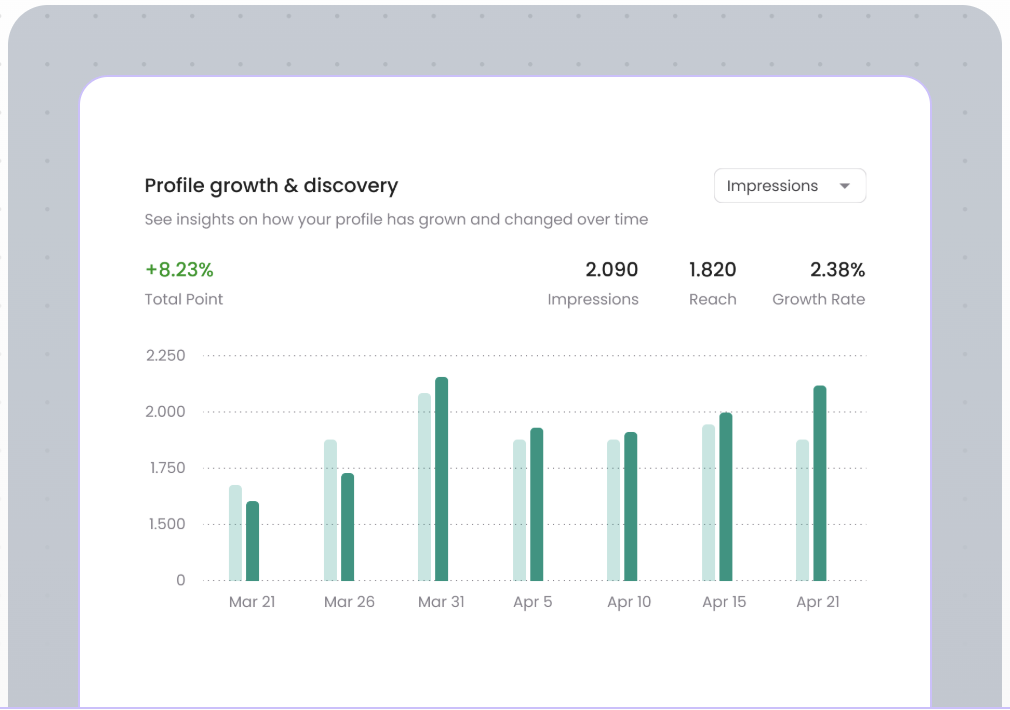Click the 1.820 Reach stat value
Image resolution: width=1010 pixels, height=710 pixels.
(712, 270)
